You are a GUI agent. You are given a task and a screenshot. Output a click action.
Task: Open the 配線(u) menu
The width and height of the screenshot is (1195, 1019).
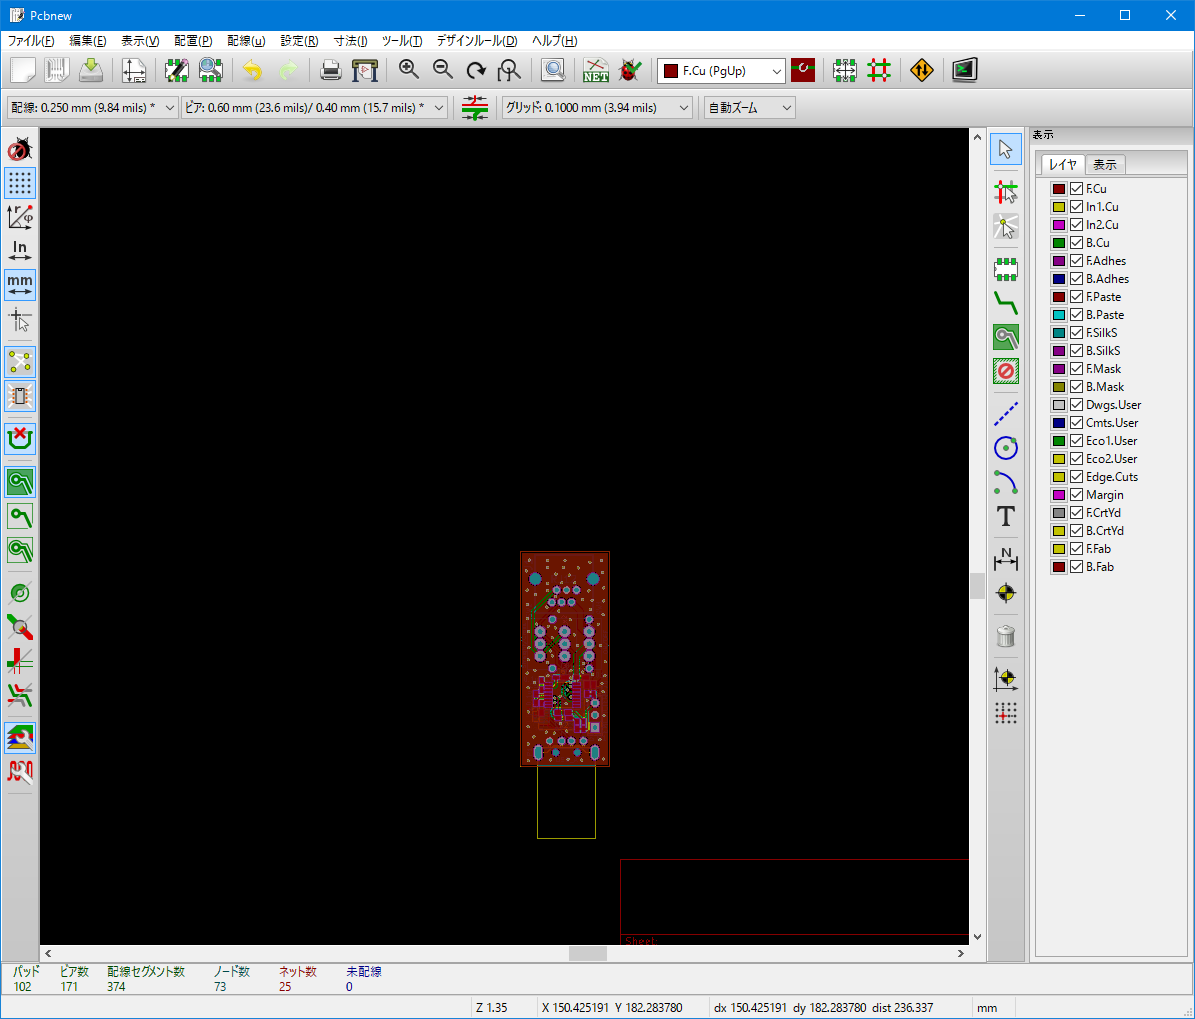(x=246, y=41)
